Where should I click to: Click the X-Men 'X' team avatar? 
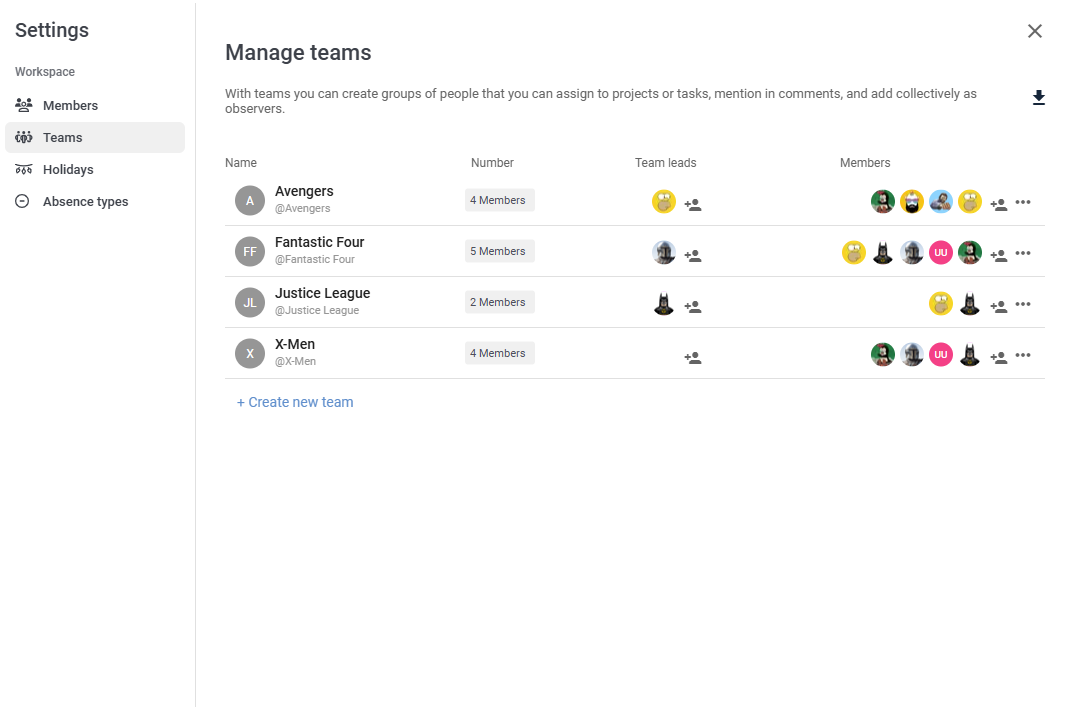pos(250,354)
